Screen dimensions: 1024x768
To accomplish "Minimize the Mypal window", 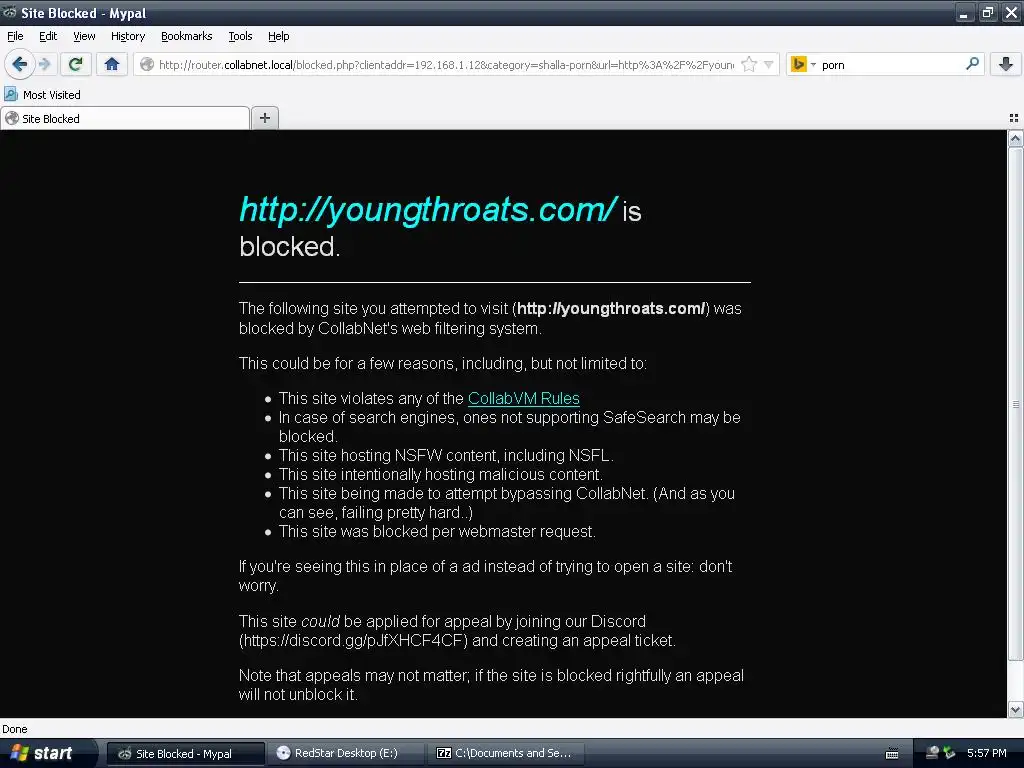I will coord(965,12).
